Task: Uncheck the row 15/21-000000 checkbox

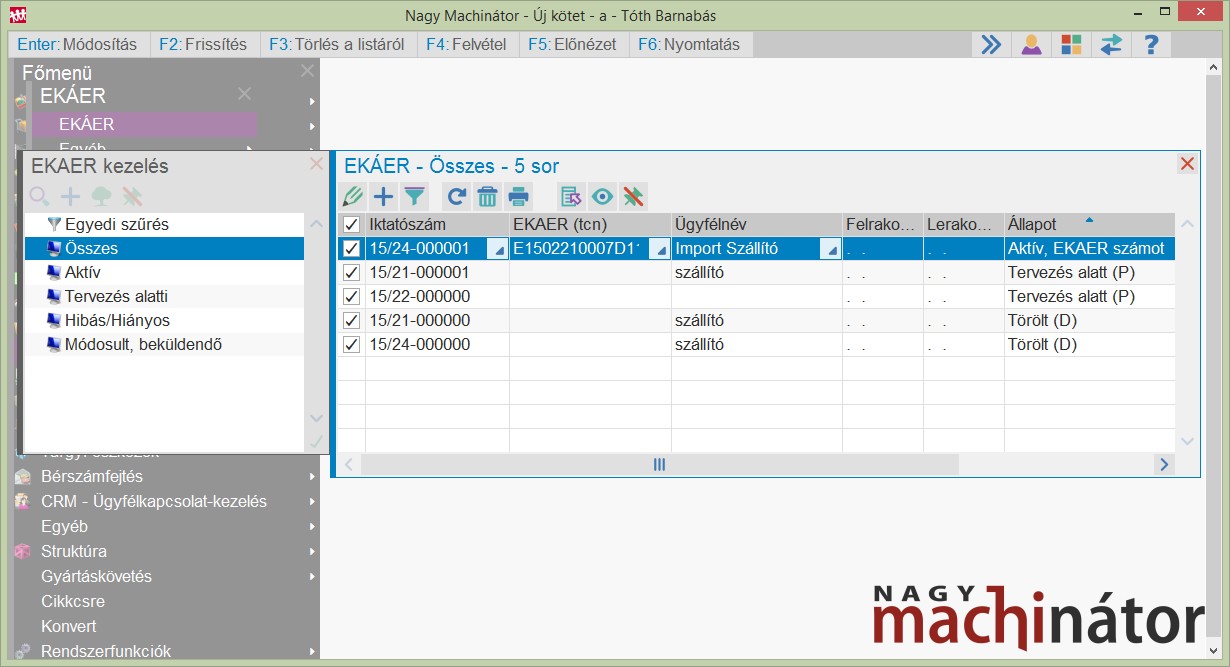Action: (351, 320)
